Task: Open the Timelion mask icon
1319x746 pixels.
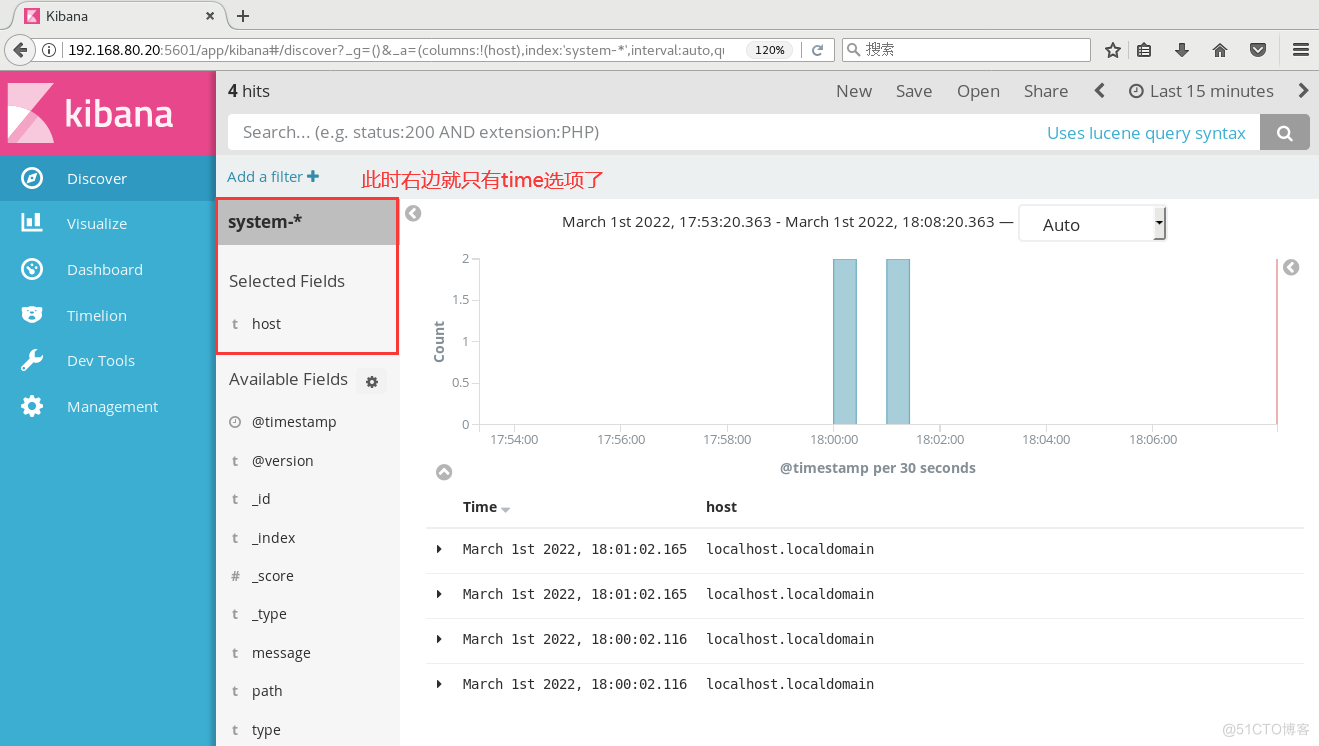Action: point(32,315)
